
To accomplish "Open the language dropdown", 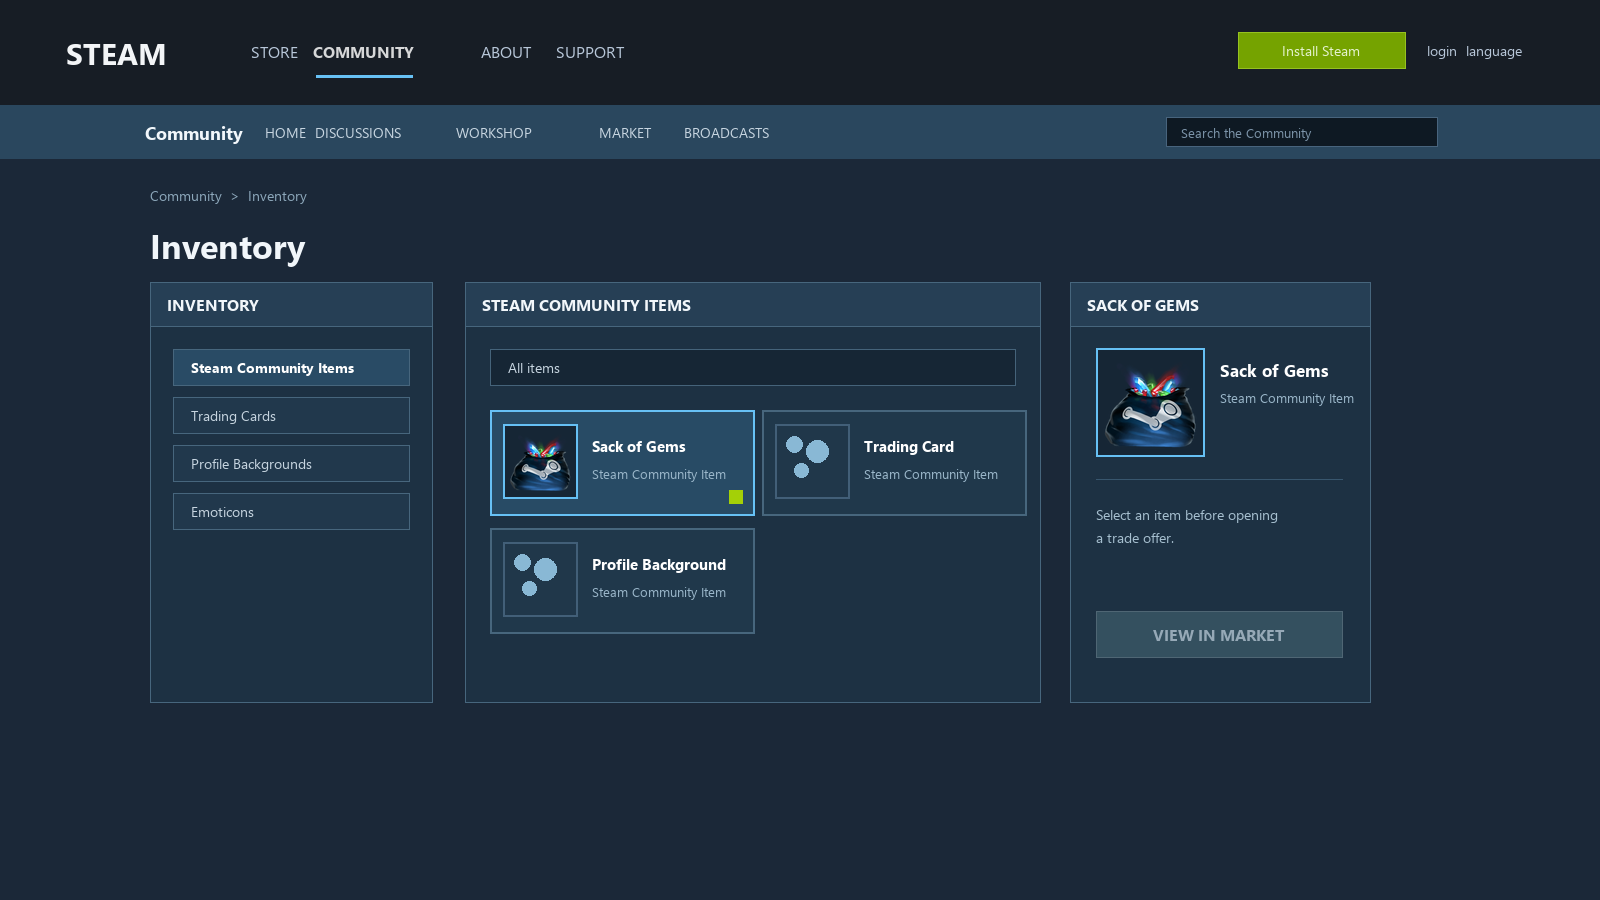I will (x=1494, y=52).
